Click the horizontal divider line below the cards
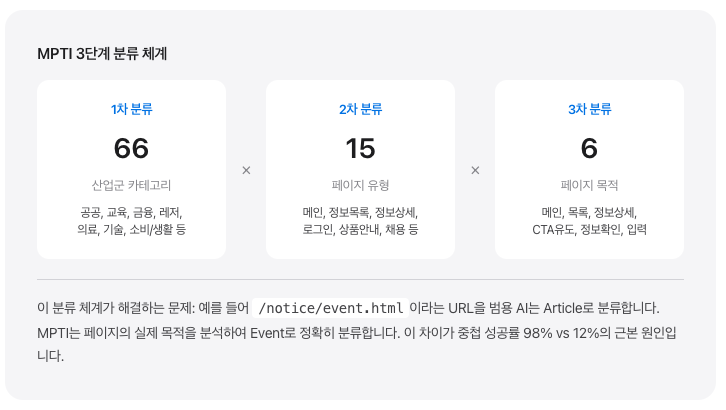Screen dimensions: 726x410 [360, 279]
